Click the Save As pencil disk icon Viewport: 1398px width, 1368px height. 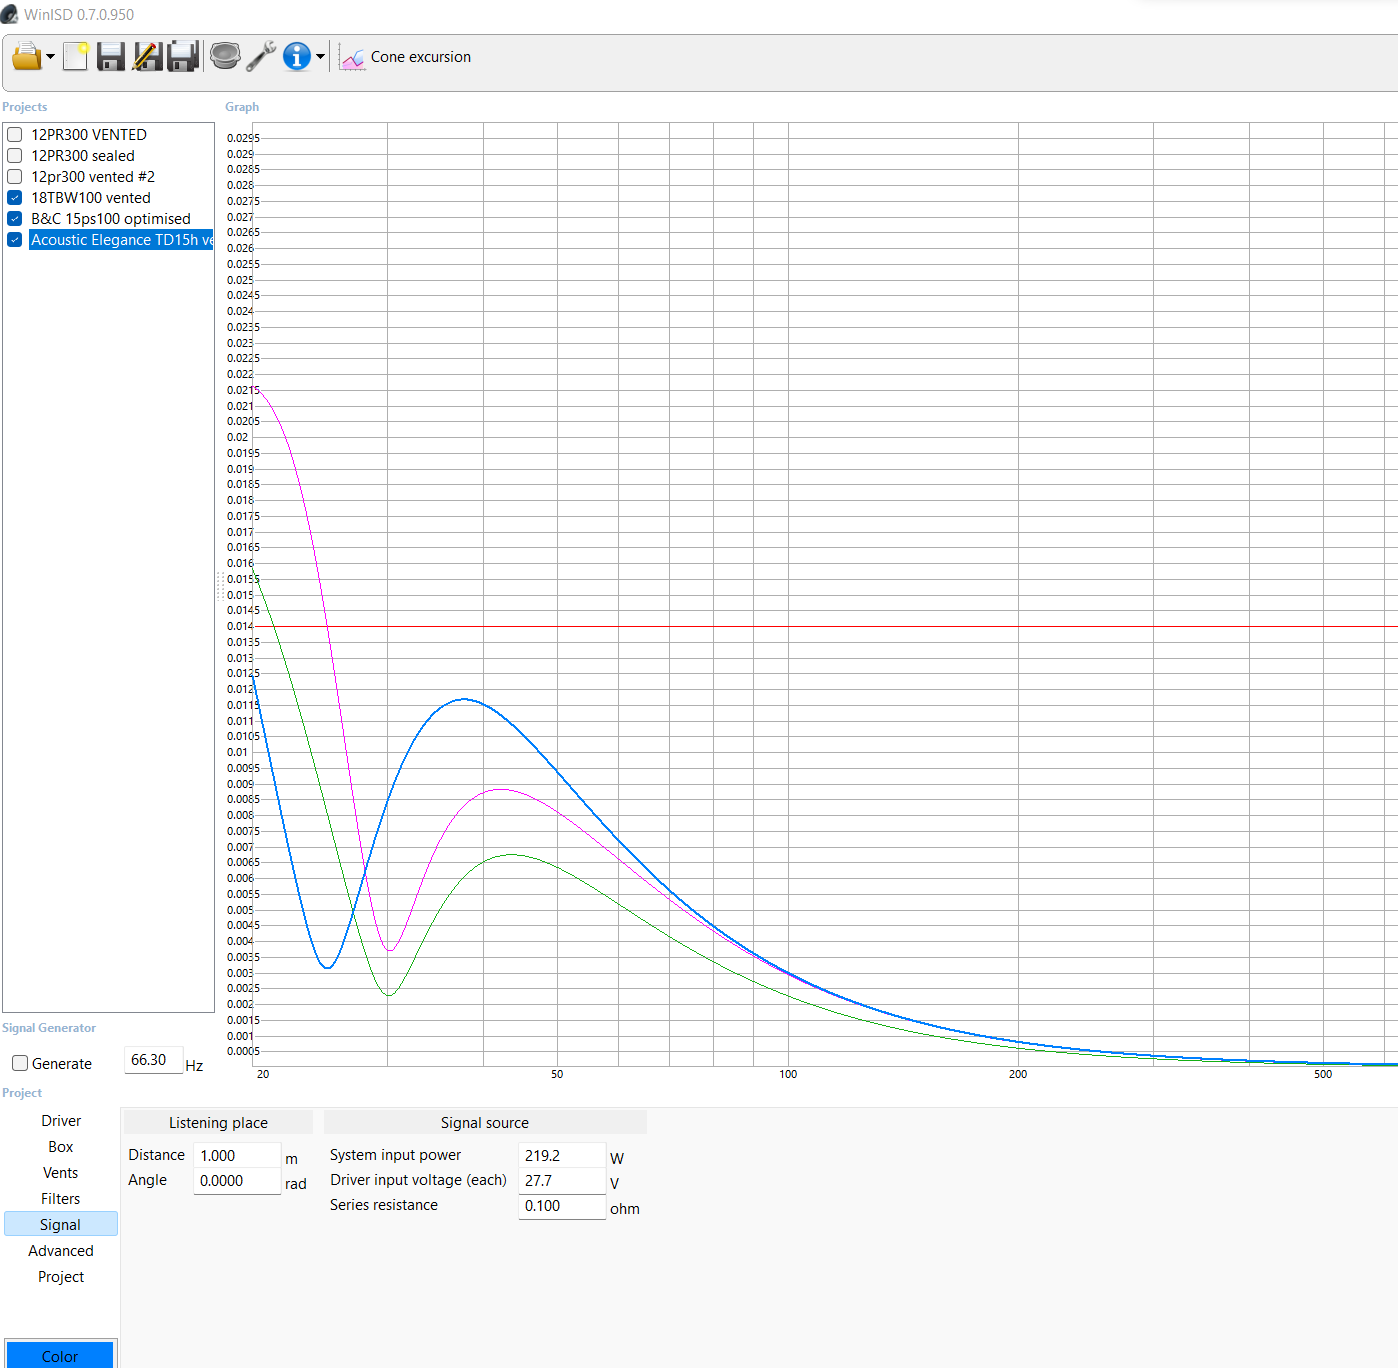tap(147, 56)
